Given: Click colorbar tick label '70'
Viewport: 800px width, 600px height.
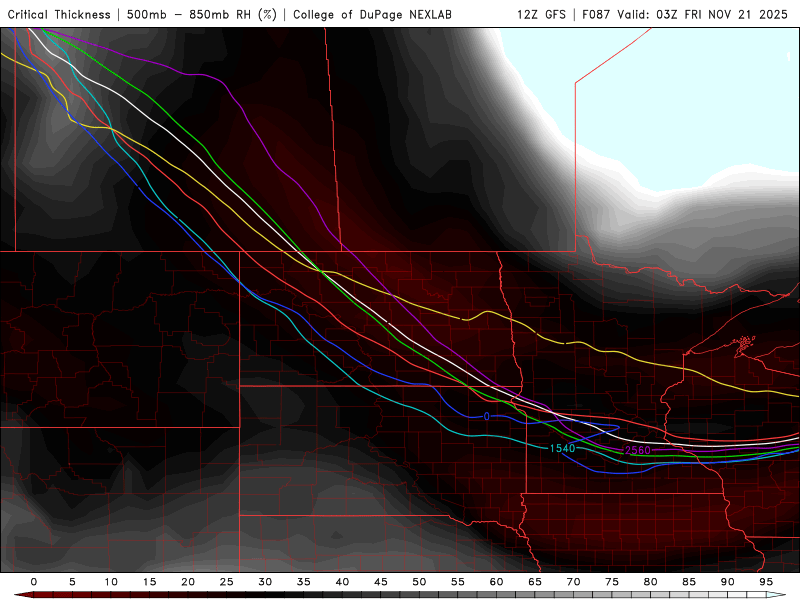Looking at the screenshot, I should (573, 582).
